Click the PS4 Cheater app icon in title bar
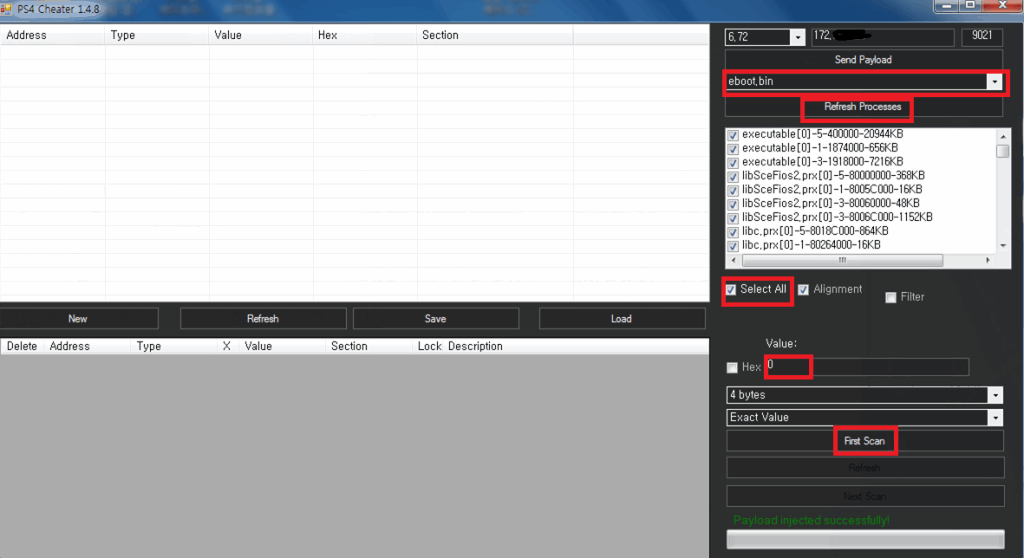 [7, 9]
